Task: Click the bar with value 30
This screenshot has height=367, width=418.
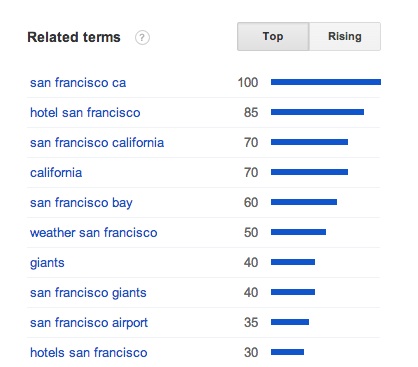Action: [287, 352]
